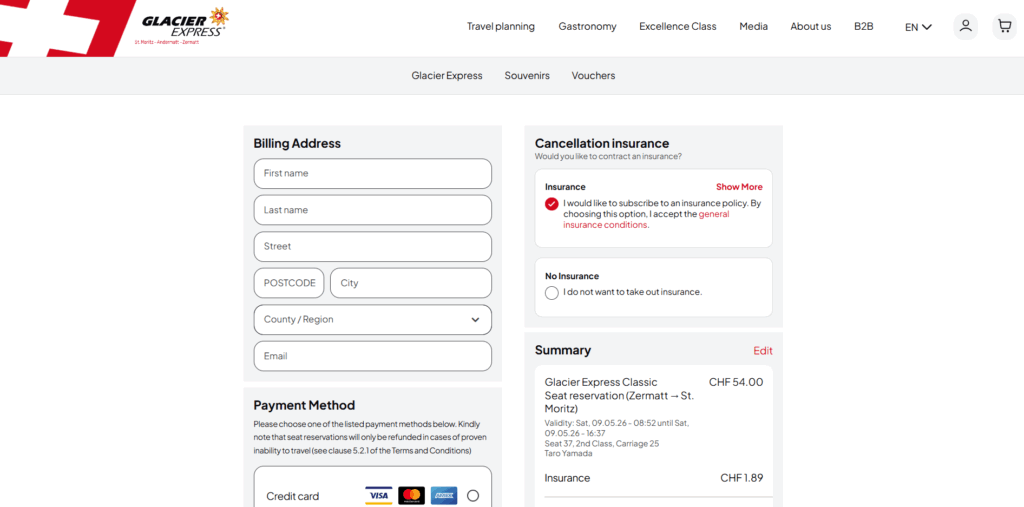Click Edit in the Summary section
The width and height of the screenshot is (1024, 507).
[762, 351]
